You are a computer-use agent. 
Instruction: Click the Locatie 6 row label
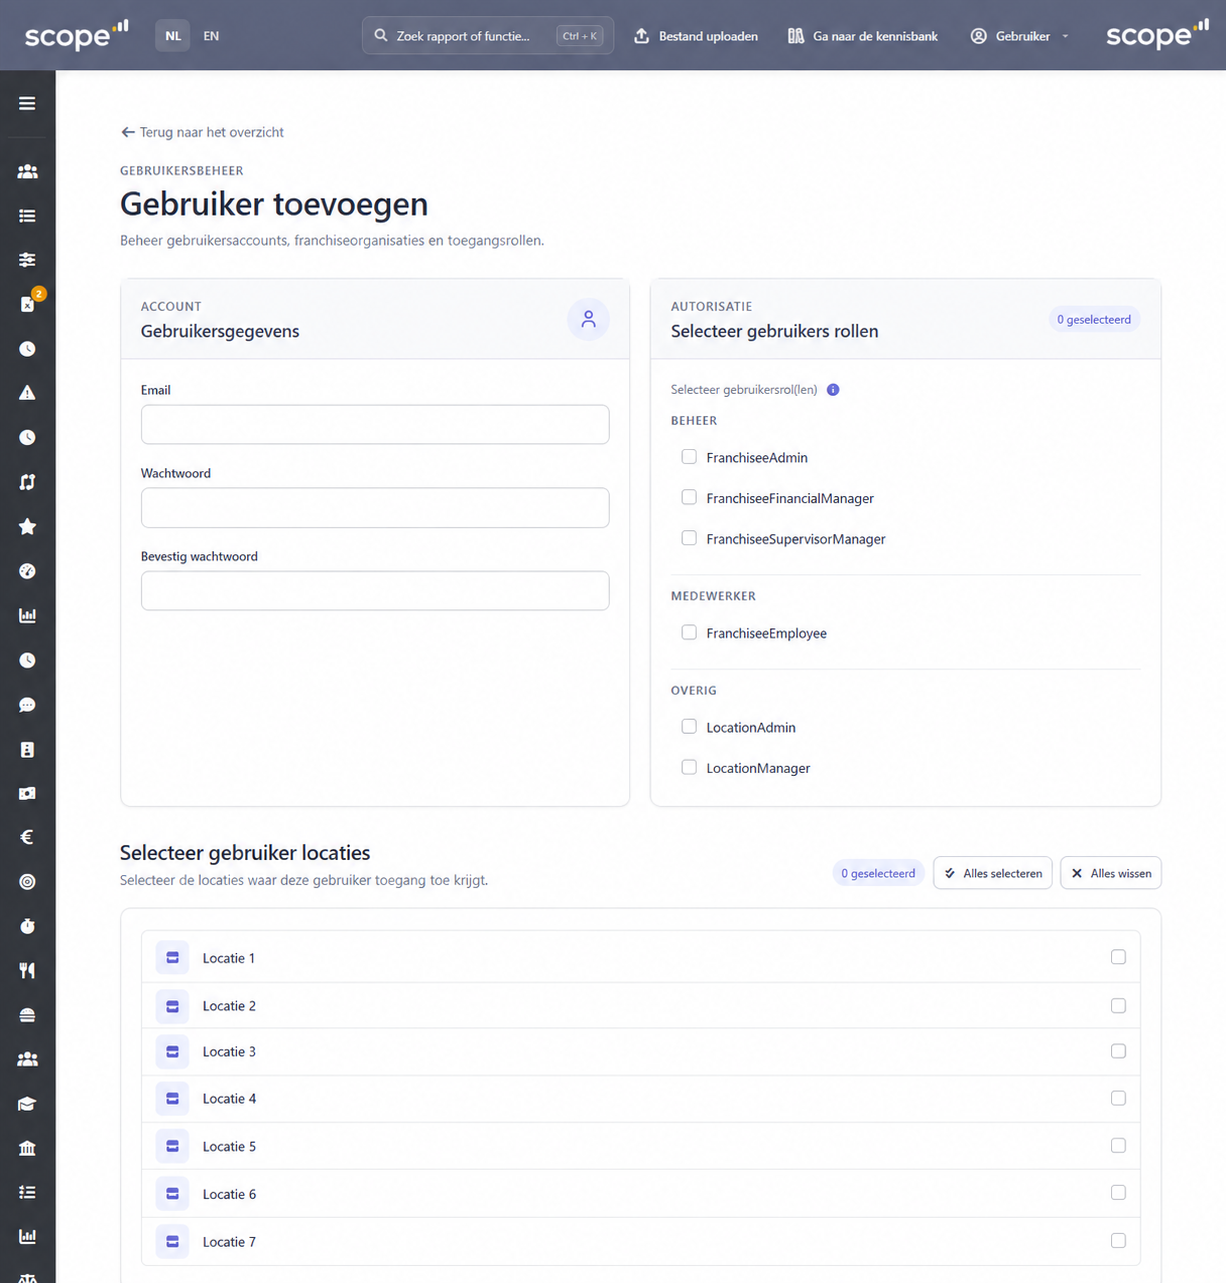(x=229, y=1194)
